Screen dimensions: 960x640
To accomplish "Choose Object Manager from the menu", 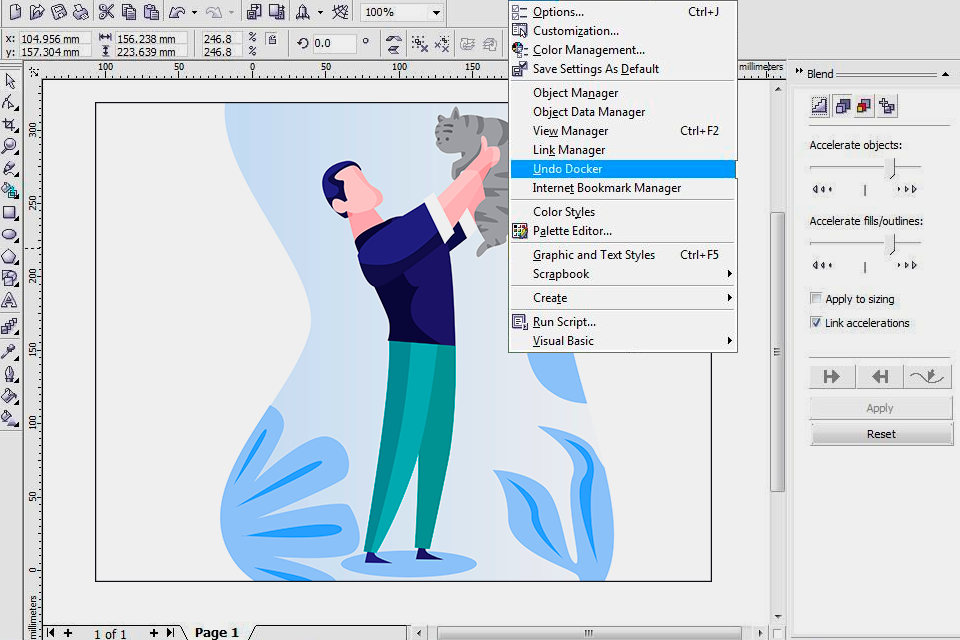I will (575, 93).
